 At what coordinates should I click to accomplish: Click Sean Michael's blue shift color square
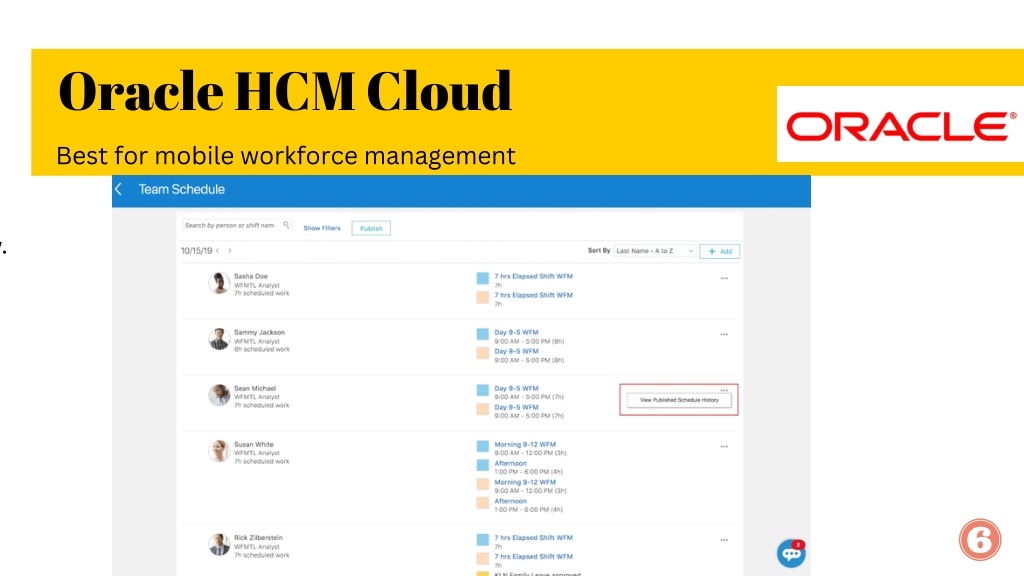click(x=483, y=390)
